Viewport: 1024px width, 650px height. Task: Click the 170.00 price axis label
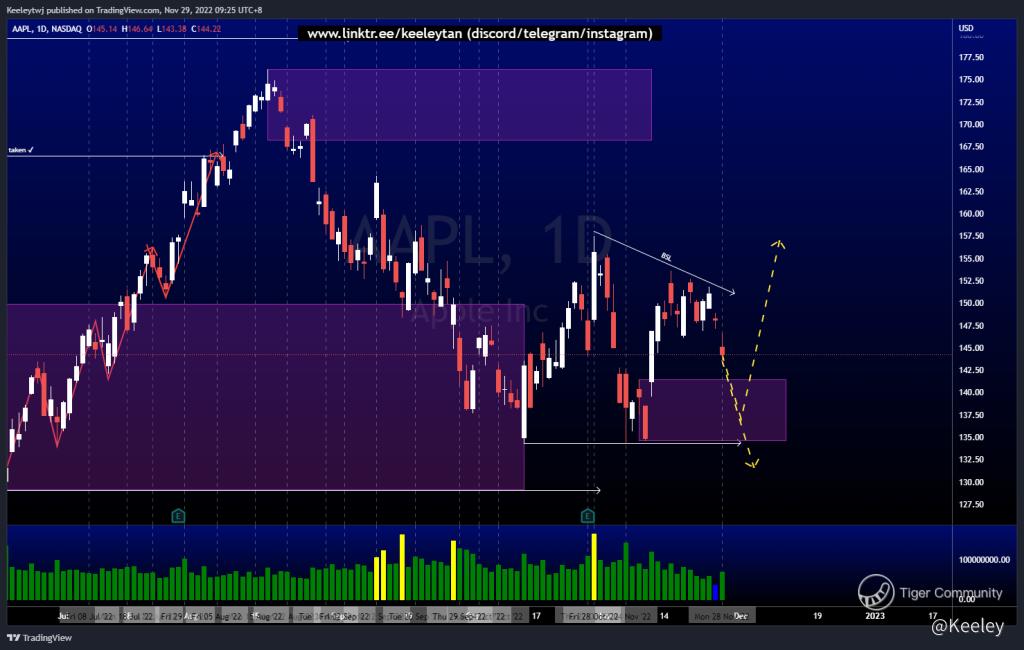coord(971,124)
